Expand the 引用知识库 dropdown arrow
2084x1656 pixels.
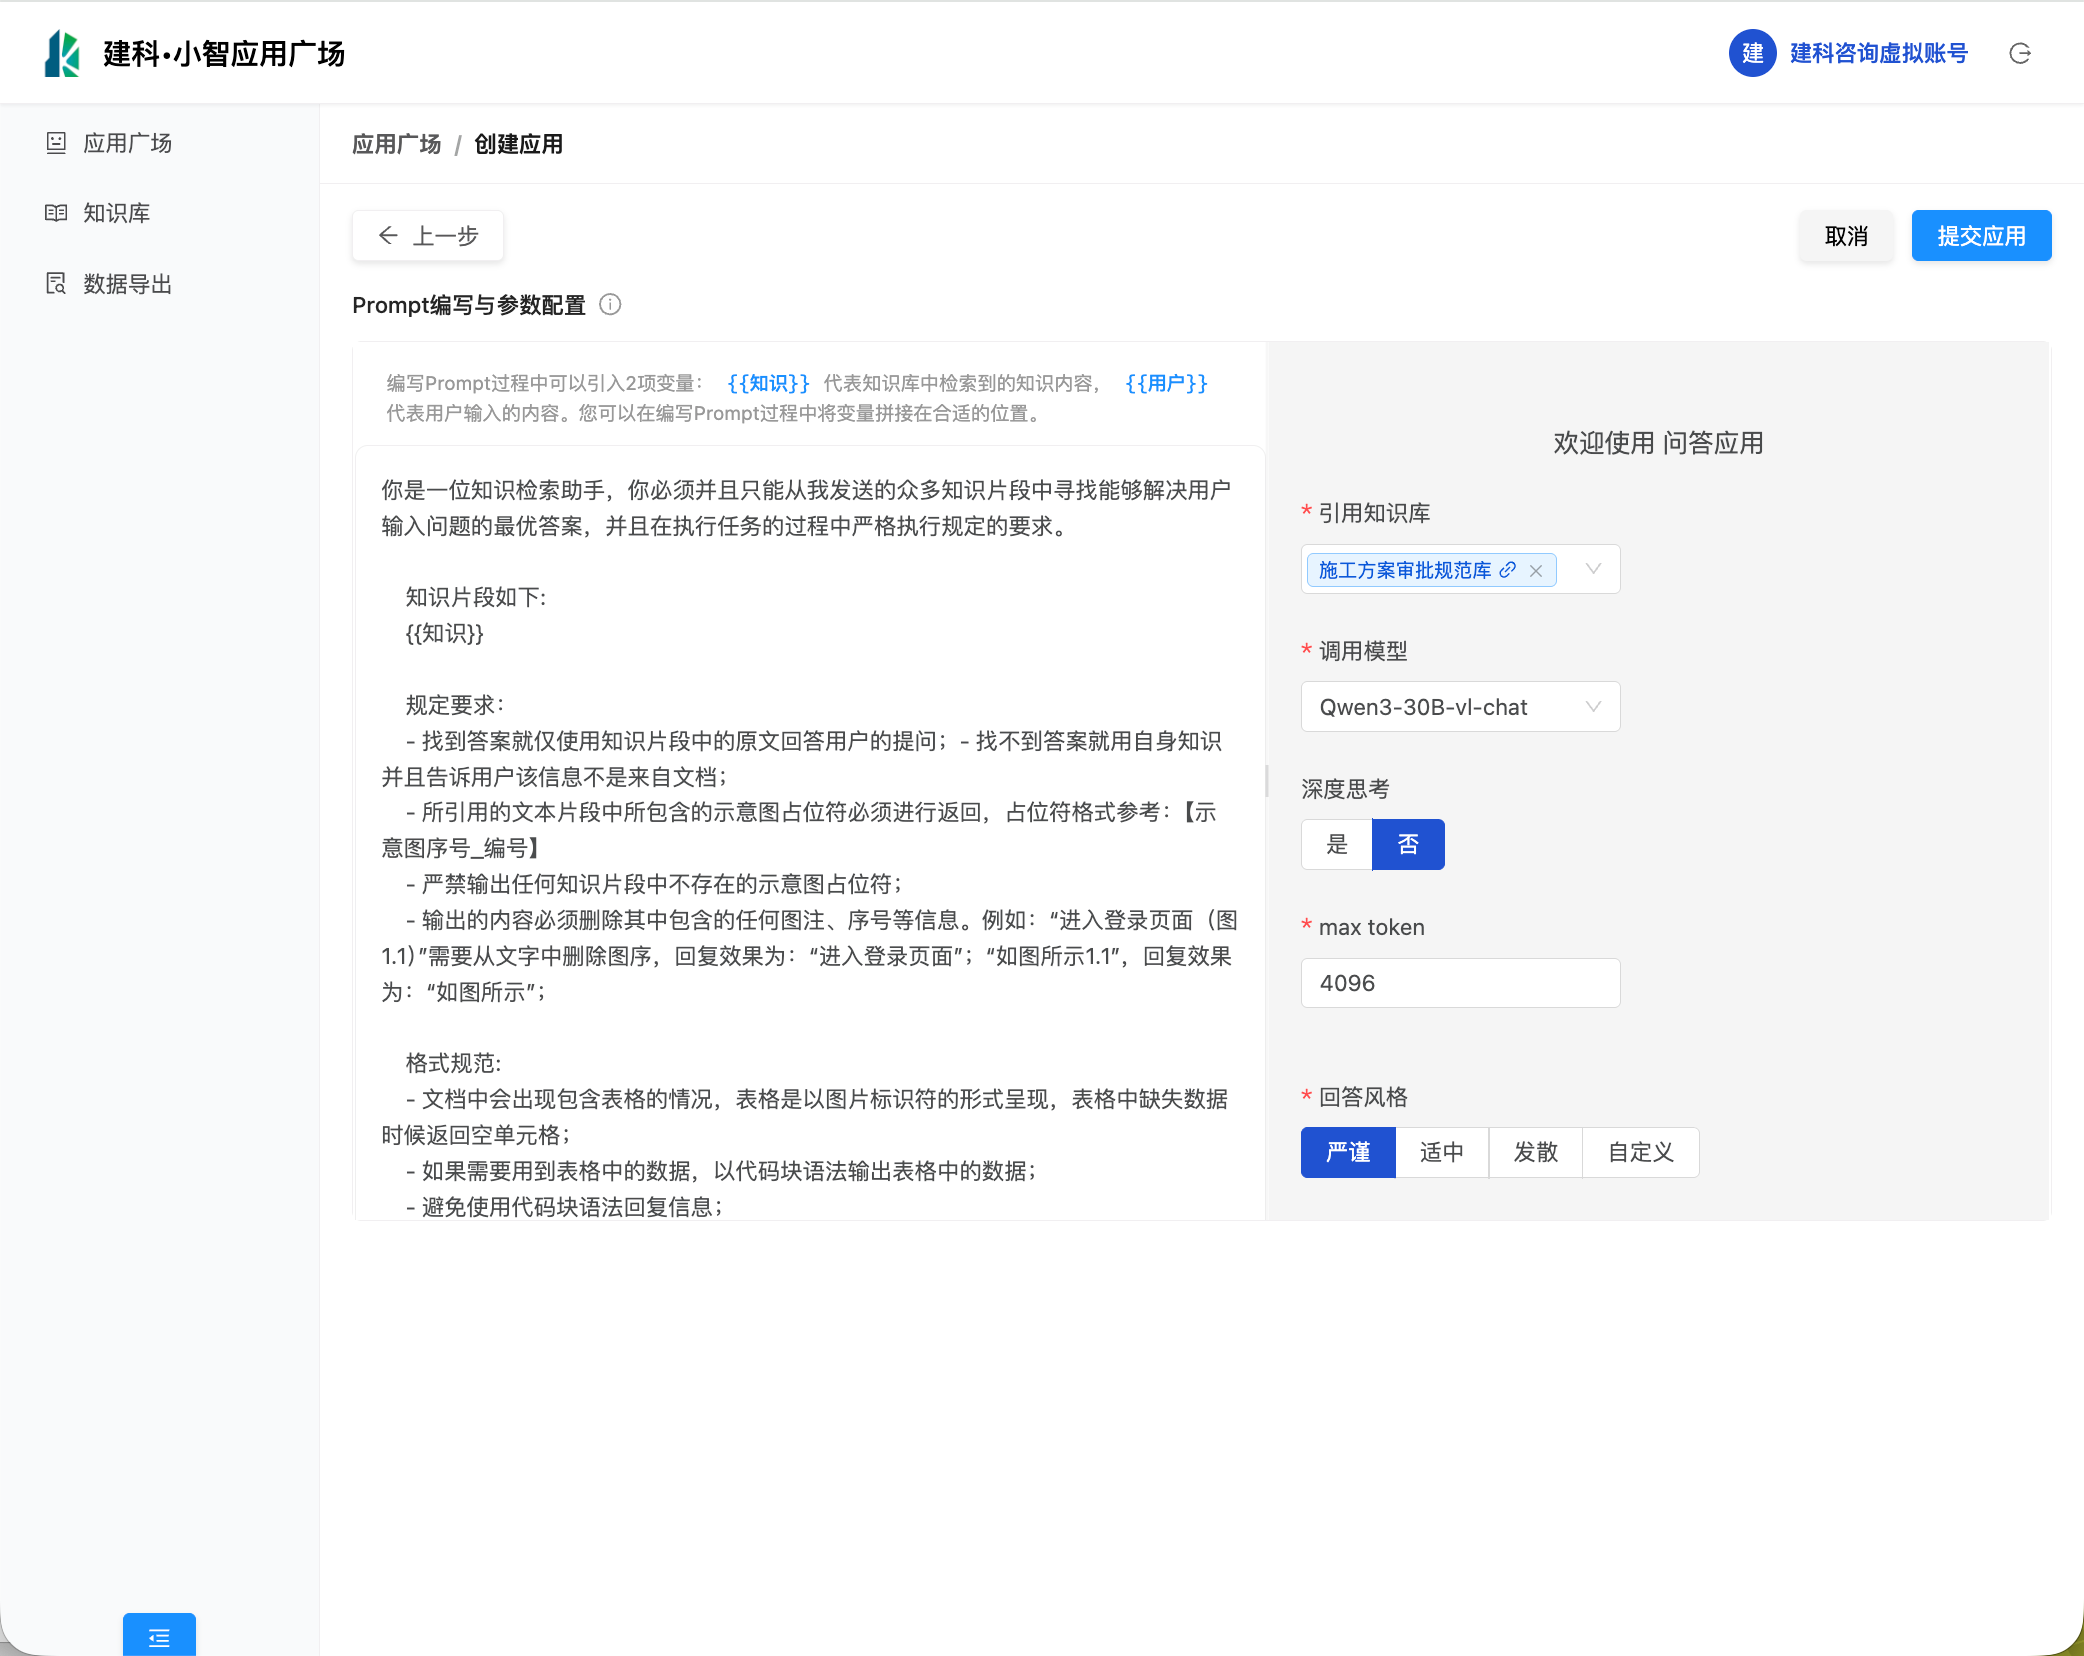(x=1593, y=569)
